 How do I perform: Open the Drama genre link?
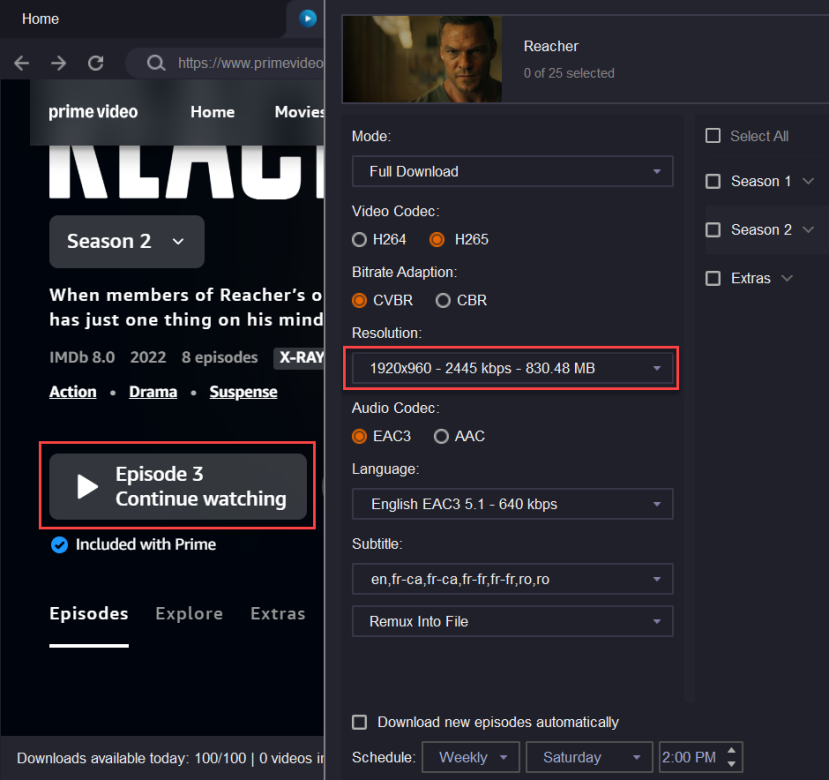click(153, 392)
